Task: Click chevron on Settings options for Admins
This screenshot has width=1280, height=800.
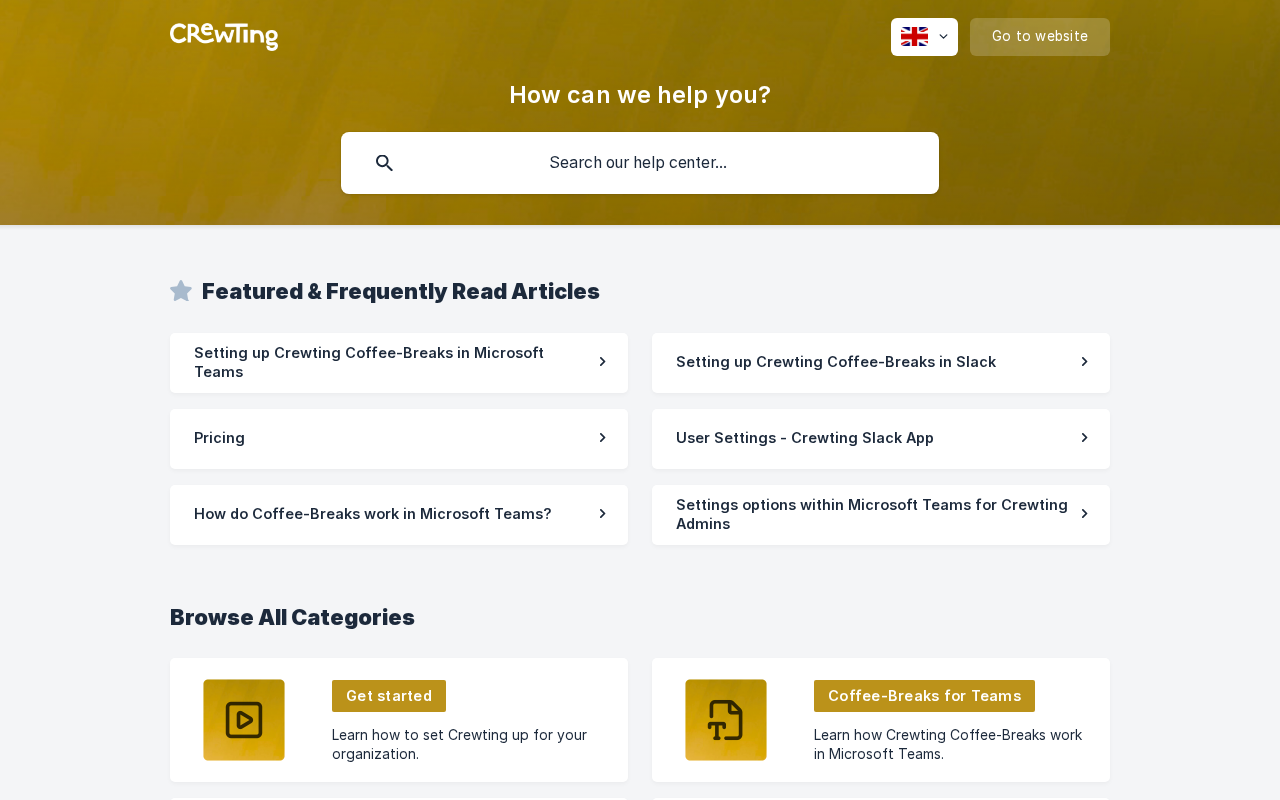Action: pyautogui.click(x=1084, y=514)
